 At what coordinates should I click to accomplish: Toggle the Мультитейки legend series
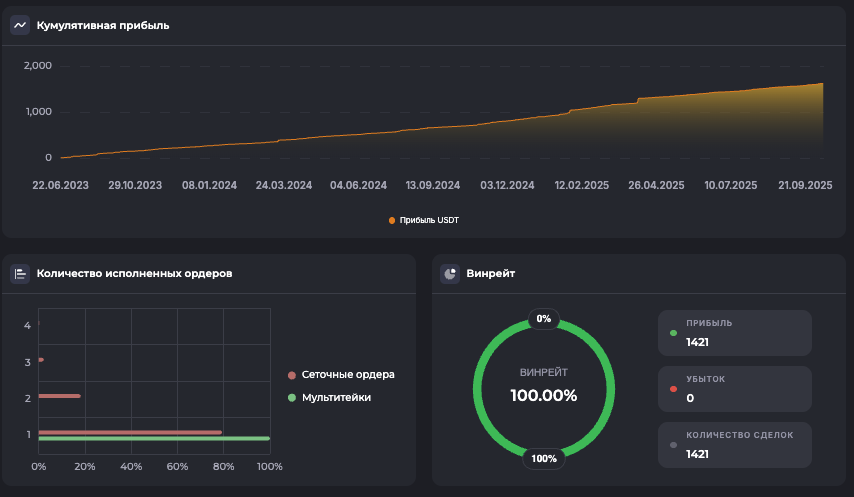coord(336,397)
